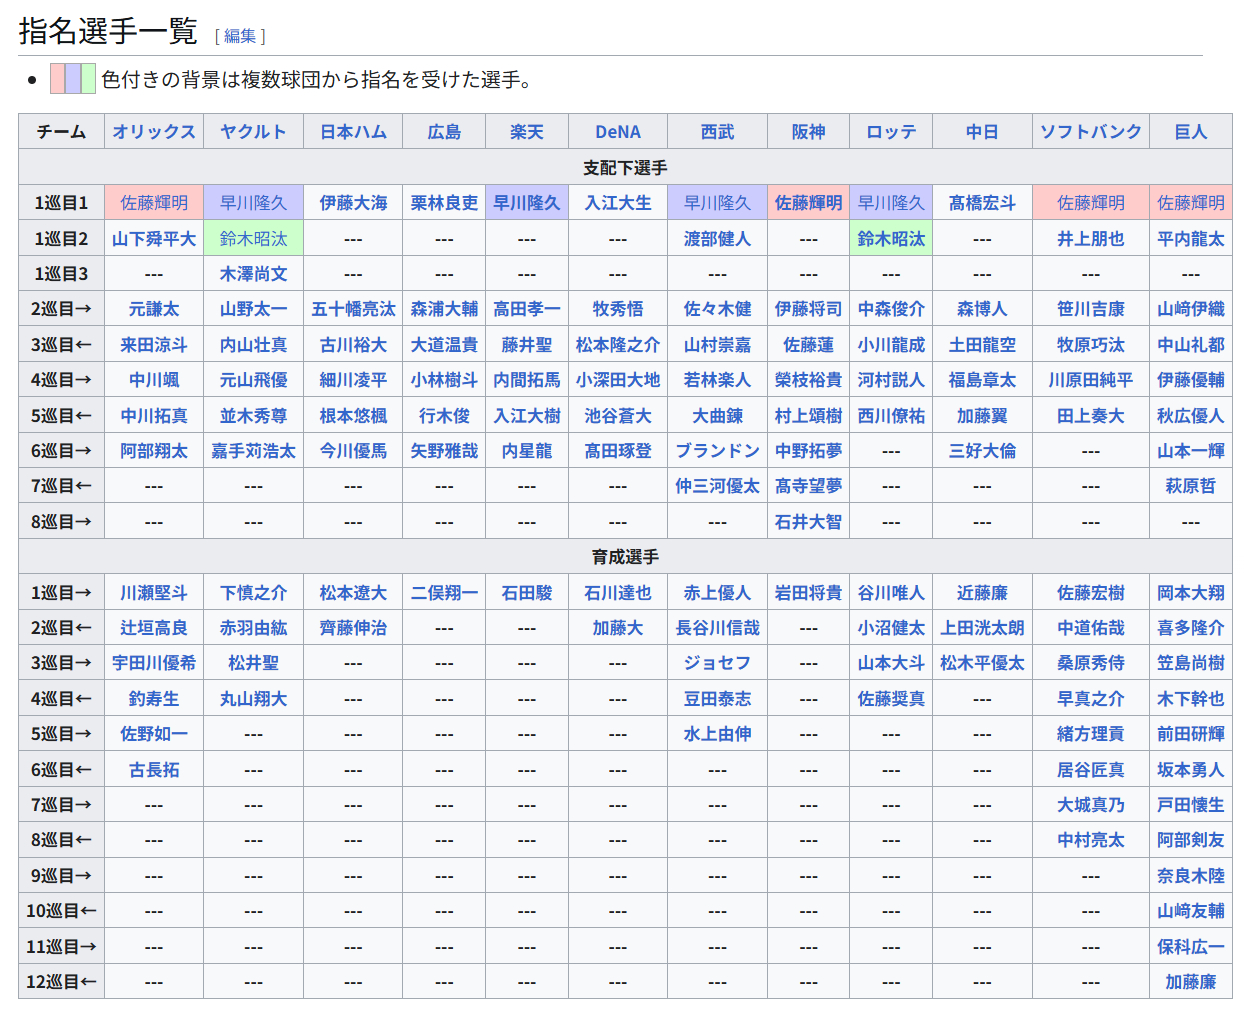This screenshot has width=1244, height=1011.
Task: Click 石井大智 in the 8巡目 row
Action: point(808,522)
